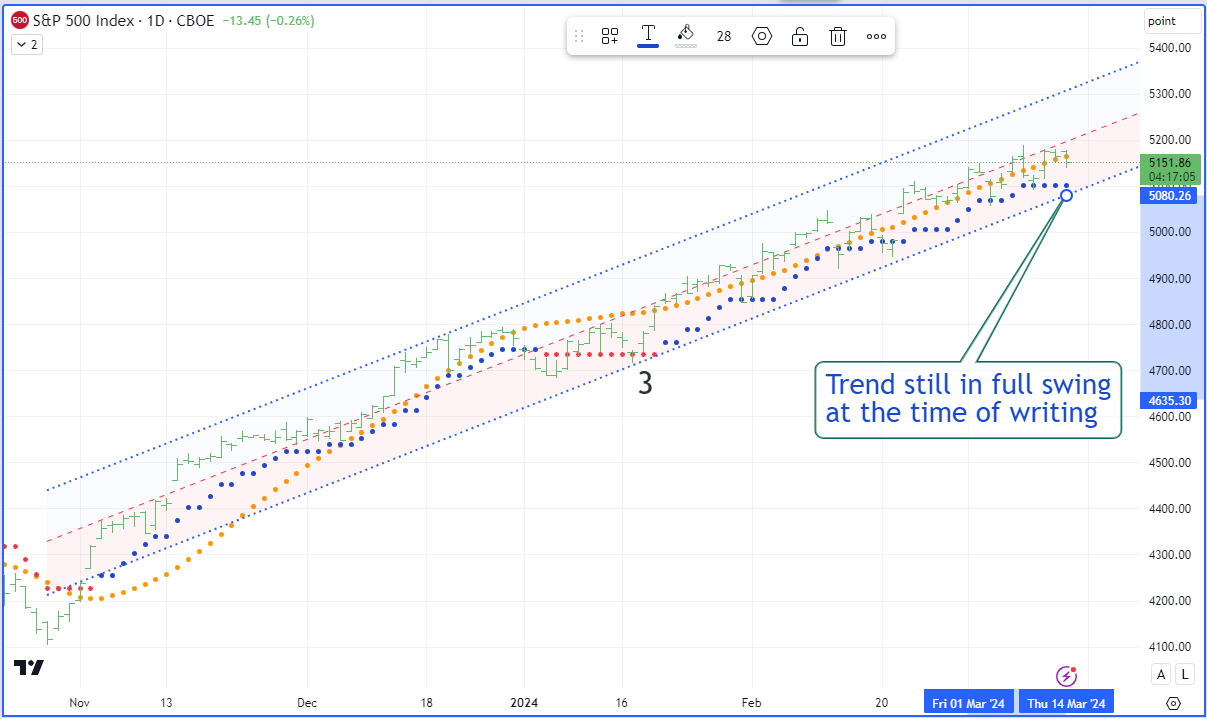Open the font size 28 dropdown

tap(724, 36)
